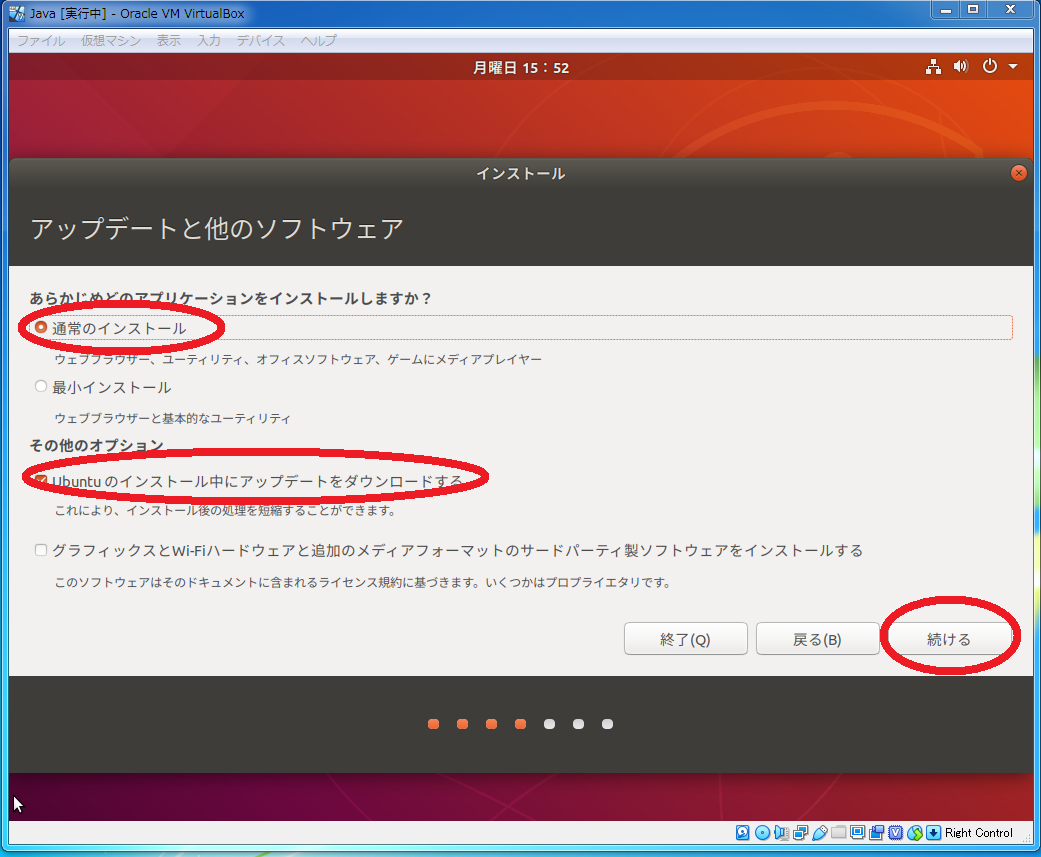Close the installer with the orange X
This screenshot has width=1041, height=857.
pos(1018,173)
